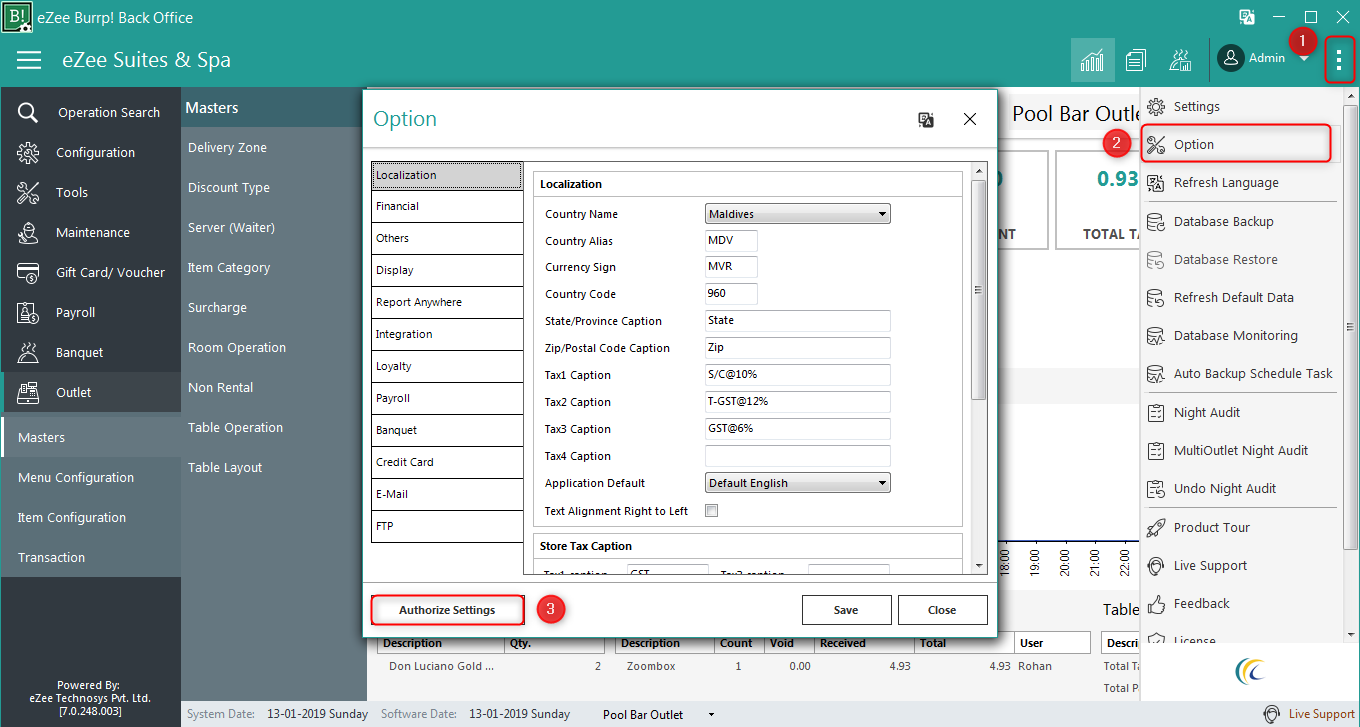Open the Pool Bar Outlet selector dropdown
The width and height of the screenshot is (1360, 727).
[712, 715]
